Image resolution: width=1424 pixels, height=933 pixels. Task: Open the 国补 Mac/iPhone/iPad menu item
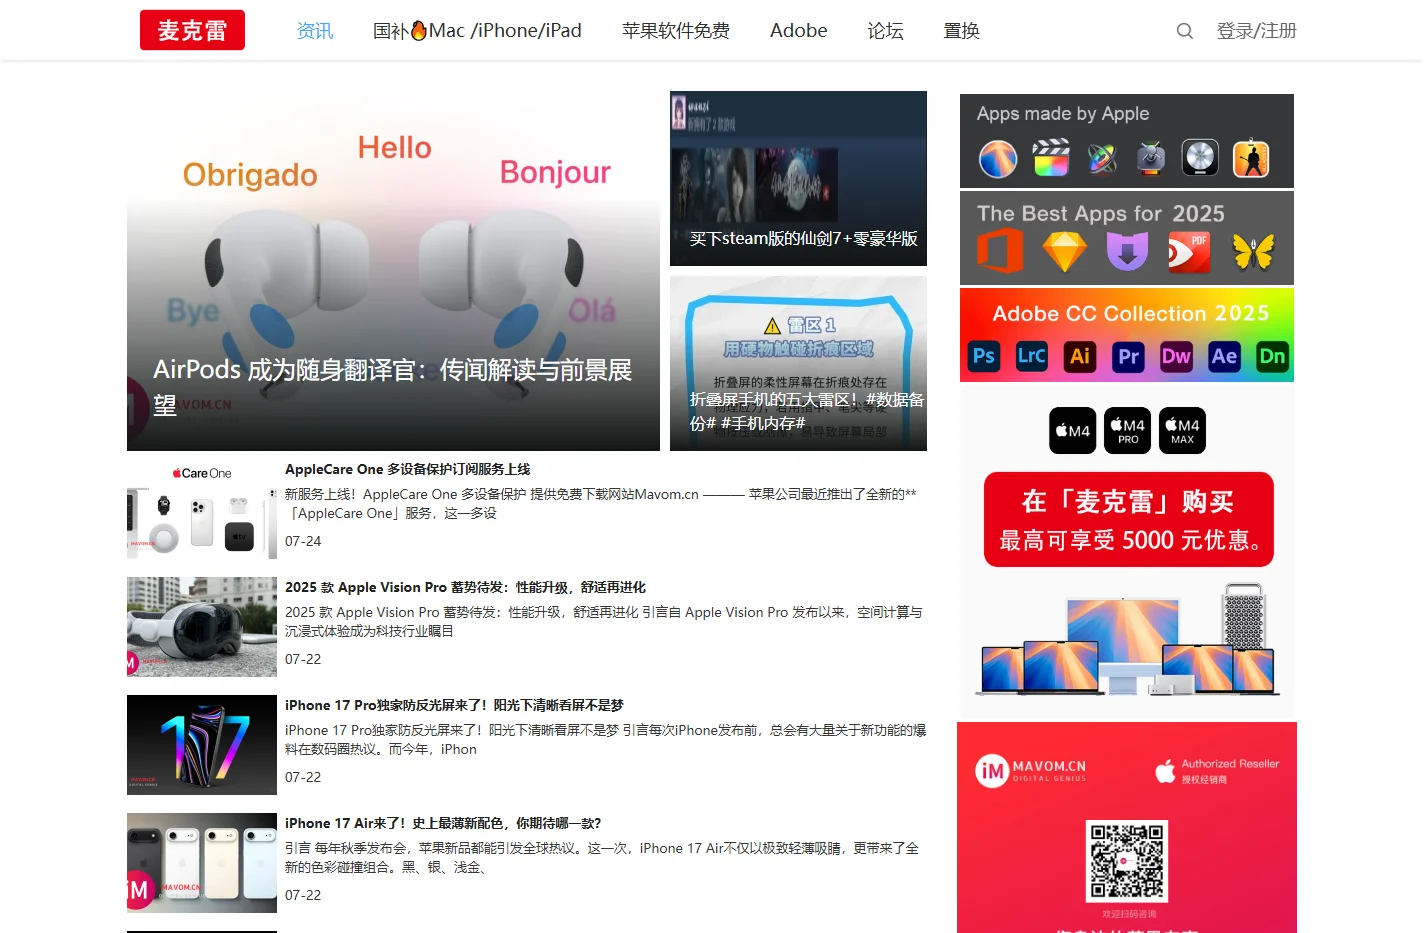(477, 31)
